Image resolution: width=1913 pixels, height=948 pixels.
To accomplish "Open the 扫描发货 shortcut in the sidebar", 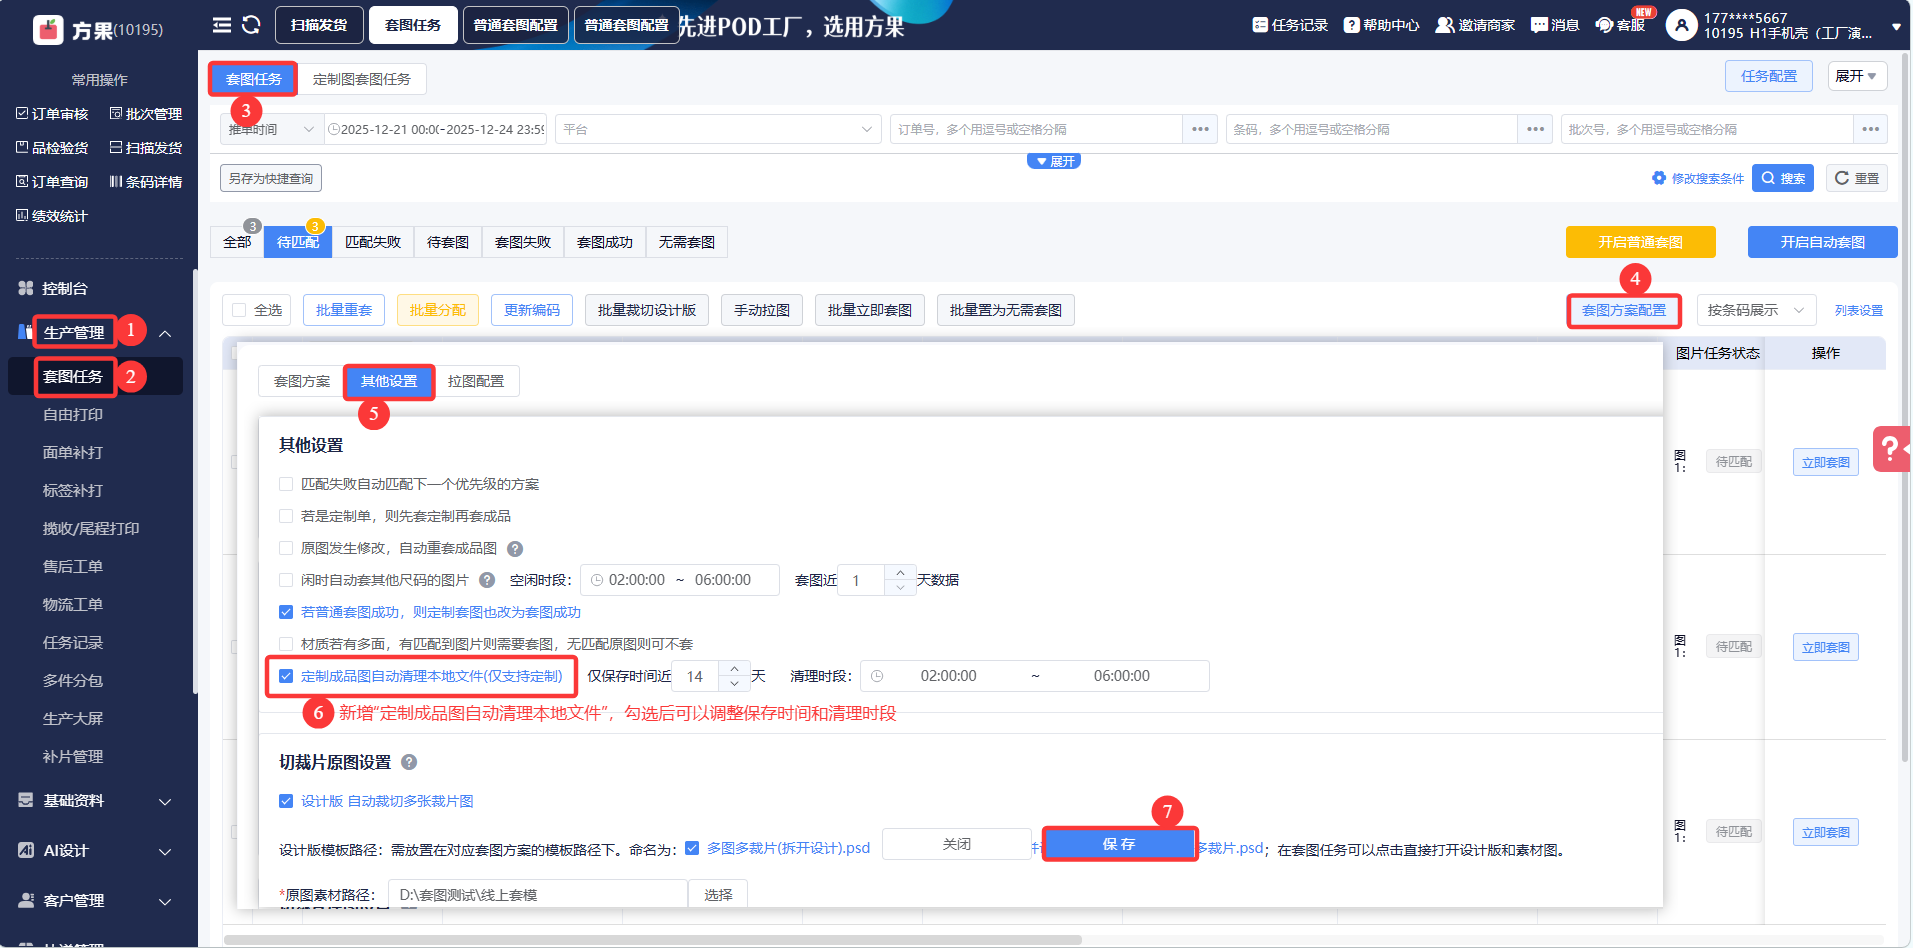I will (146, 148).
